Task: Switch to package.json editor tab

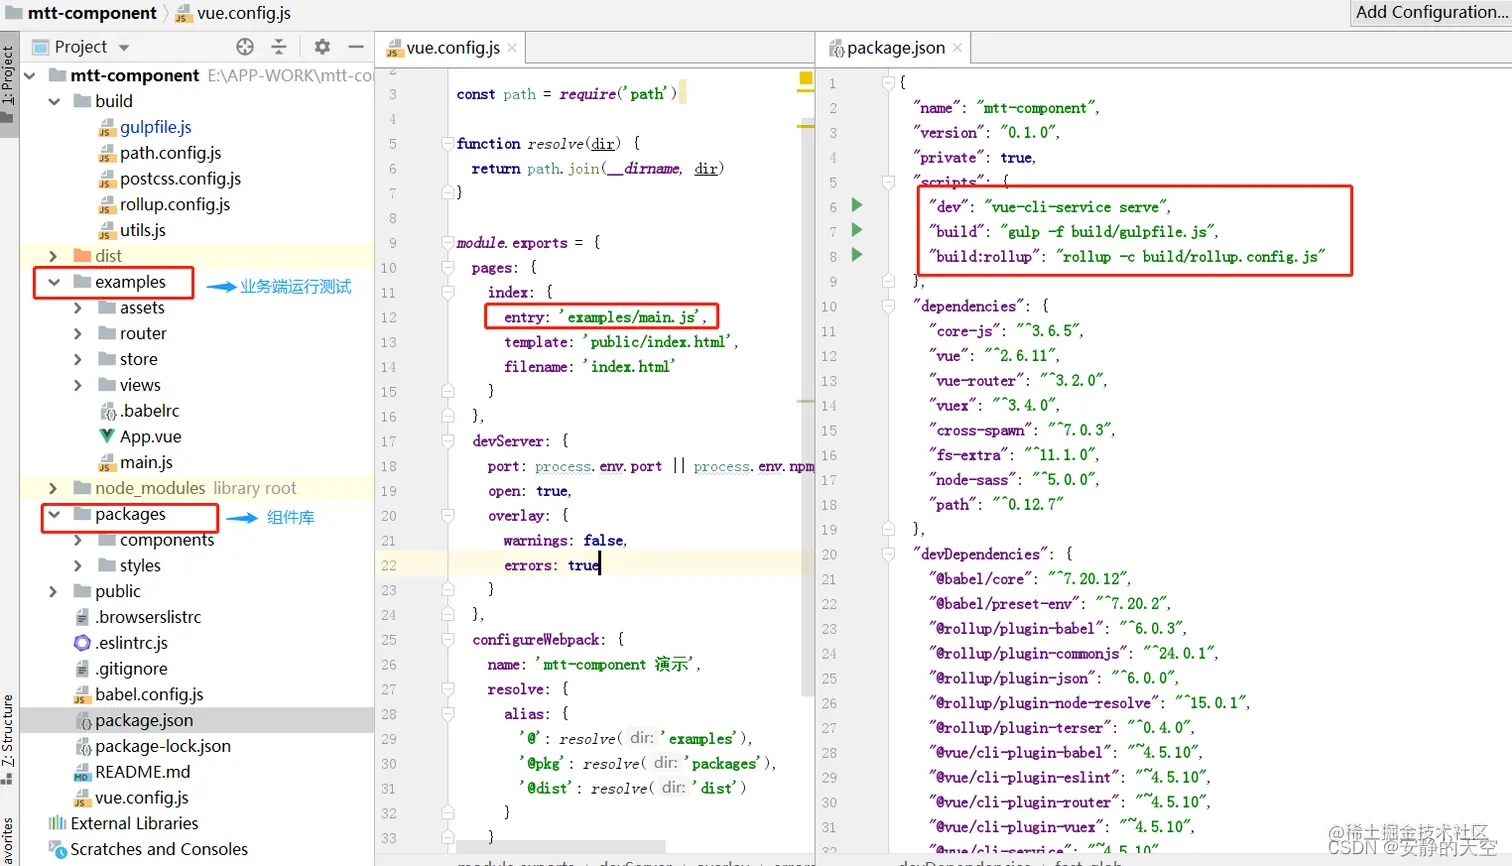Action: point(895,48)
